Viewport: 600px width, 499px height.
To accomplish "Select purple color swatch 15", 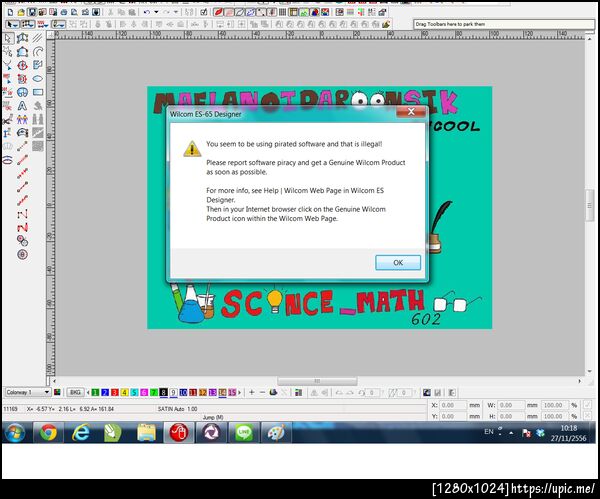I will click(x=232, y=392).
